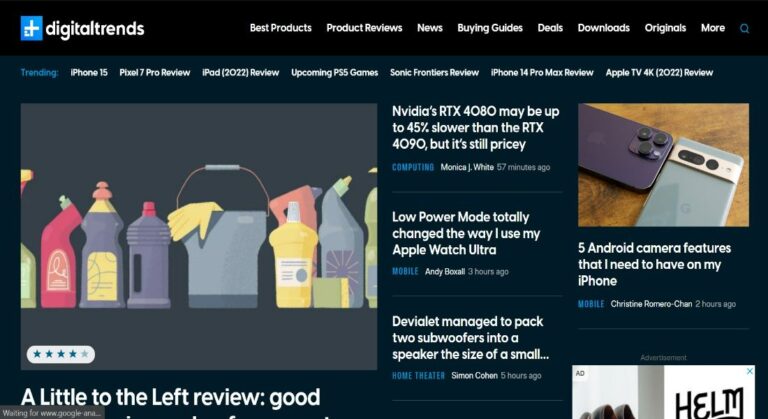Viewport: 768px width, 419px height.
Task: Click the 'Trending:' label
Action: [39, 73]
